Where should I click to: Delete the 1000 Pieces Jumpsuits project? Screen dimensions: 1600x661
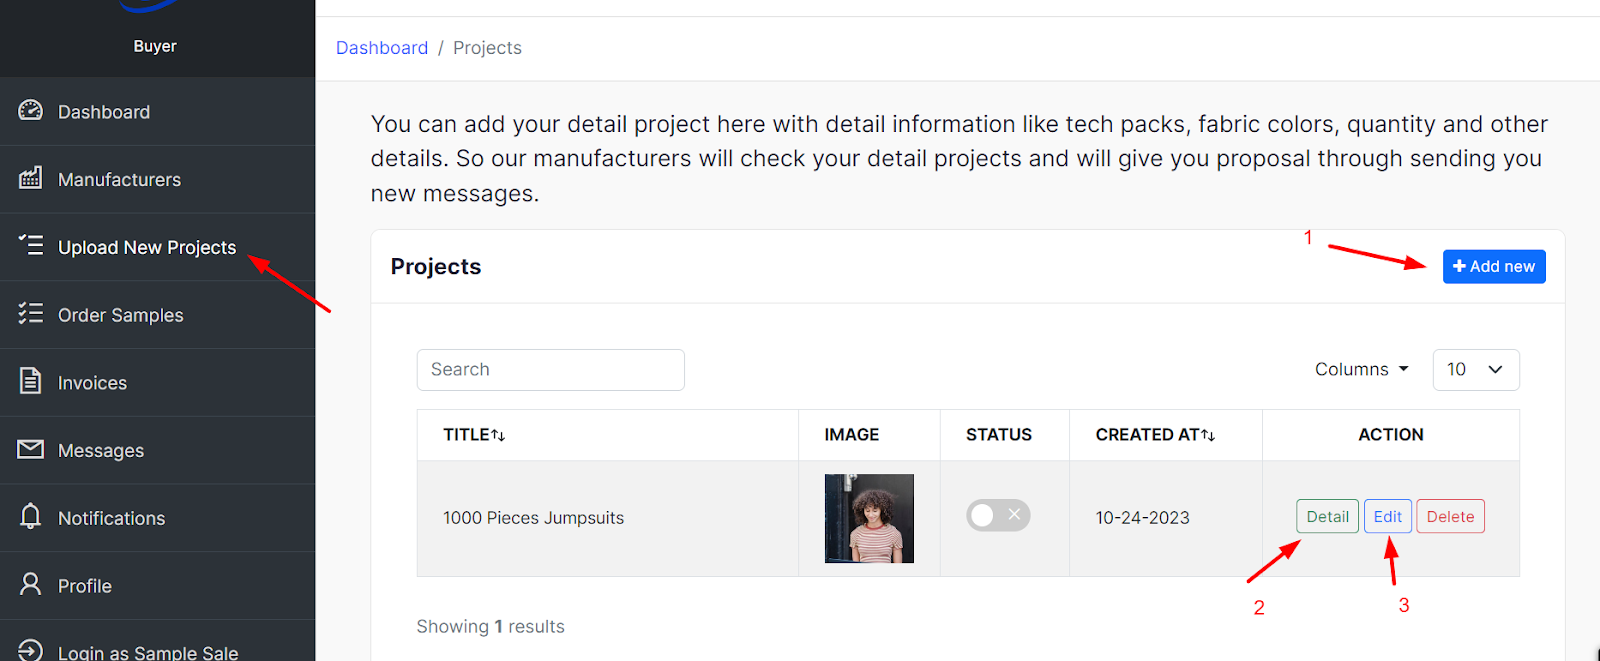pyautogui.click(x=1450, y=517)
